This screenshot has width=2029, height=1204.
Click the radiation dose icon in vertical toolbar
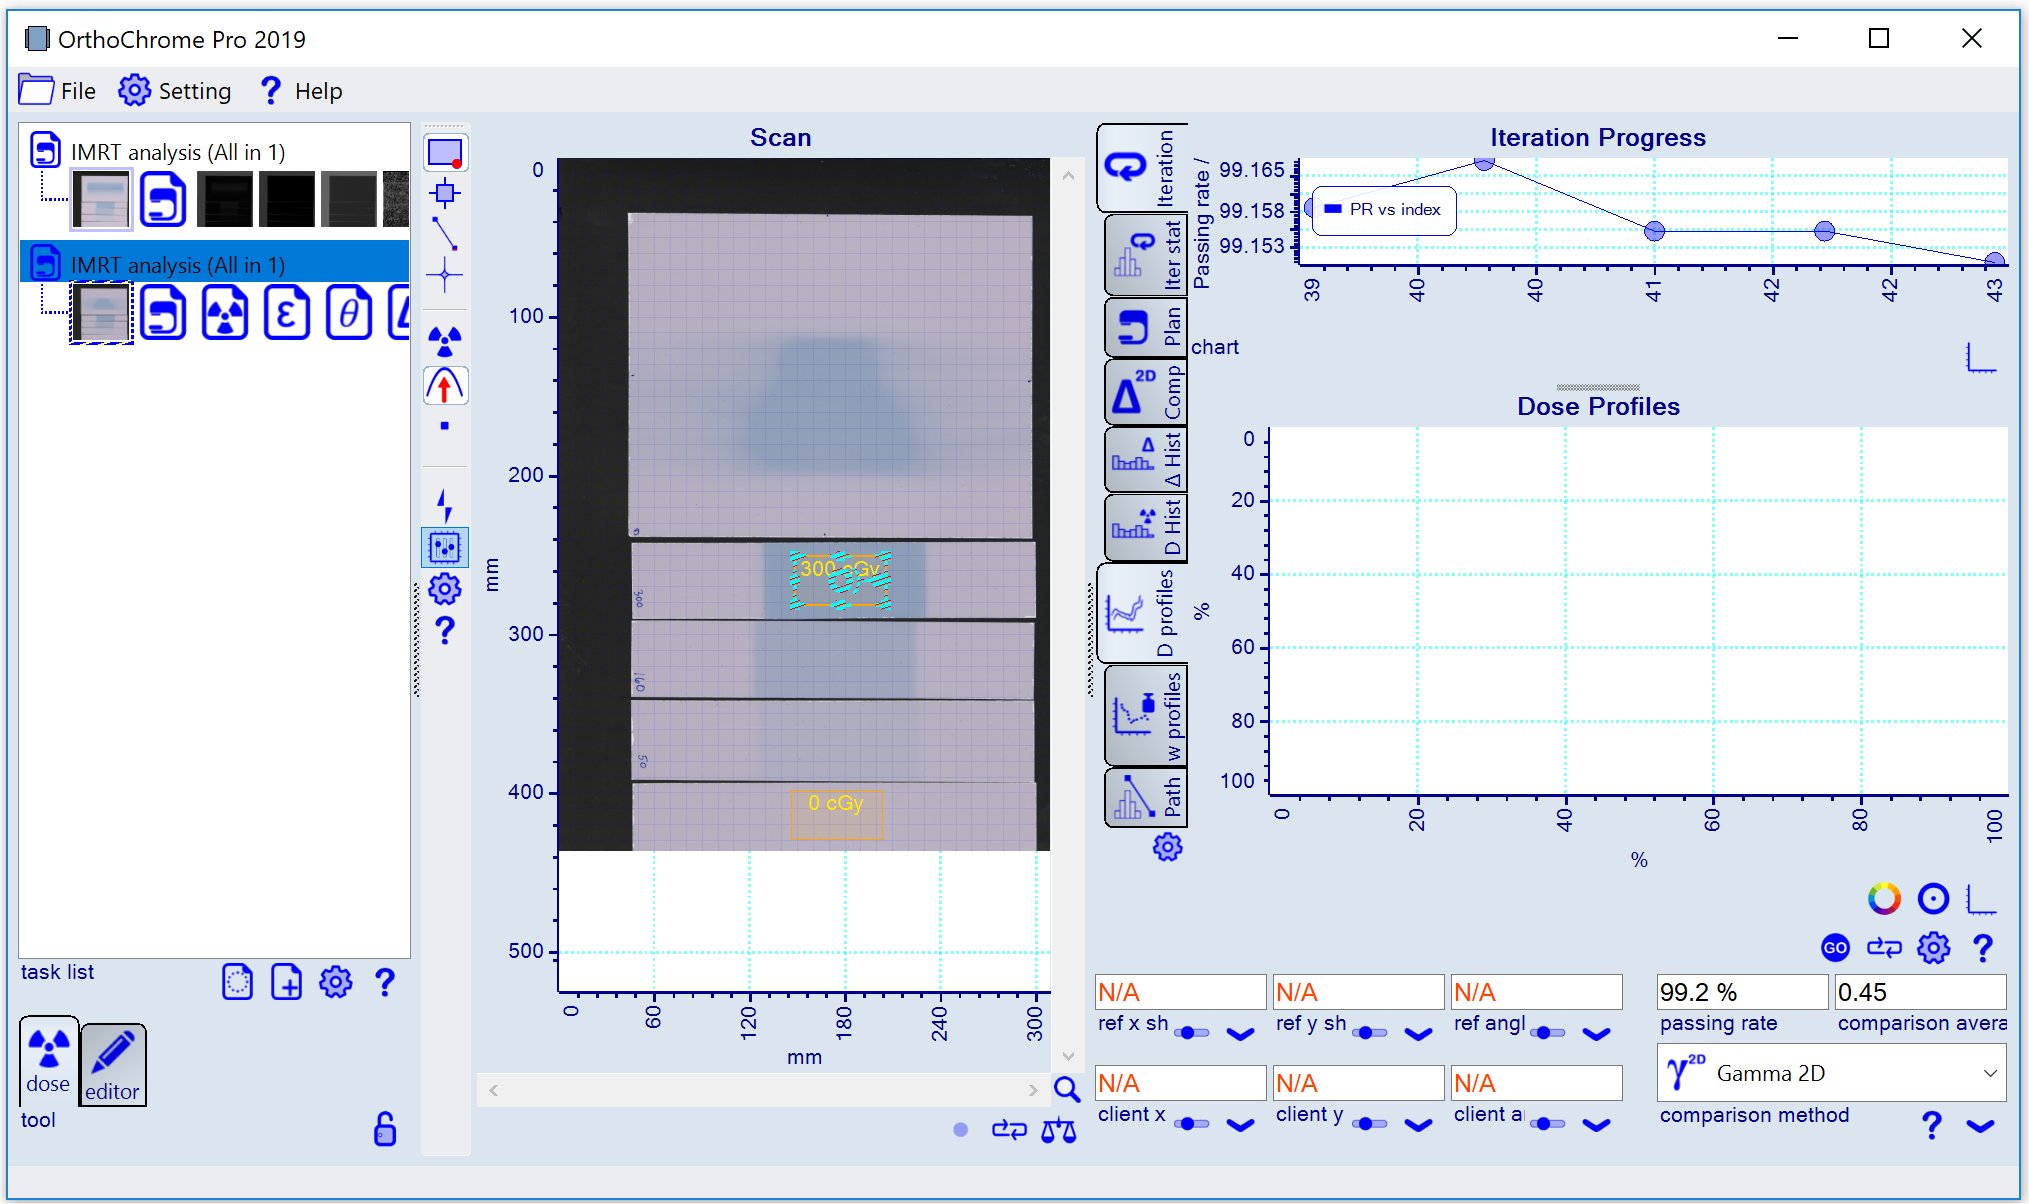445,341
